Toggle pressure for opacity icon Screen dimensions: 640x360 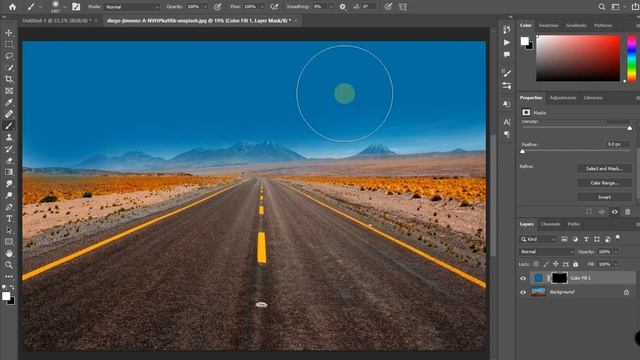[x=218, y=7]
